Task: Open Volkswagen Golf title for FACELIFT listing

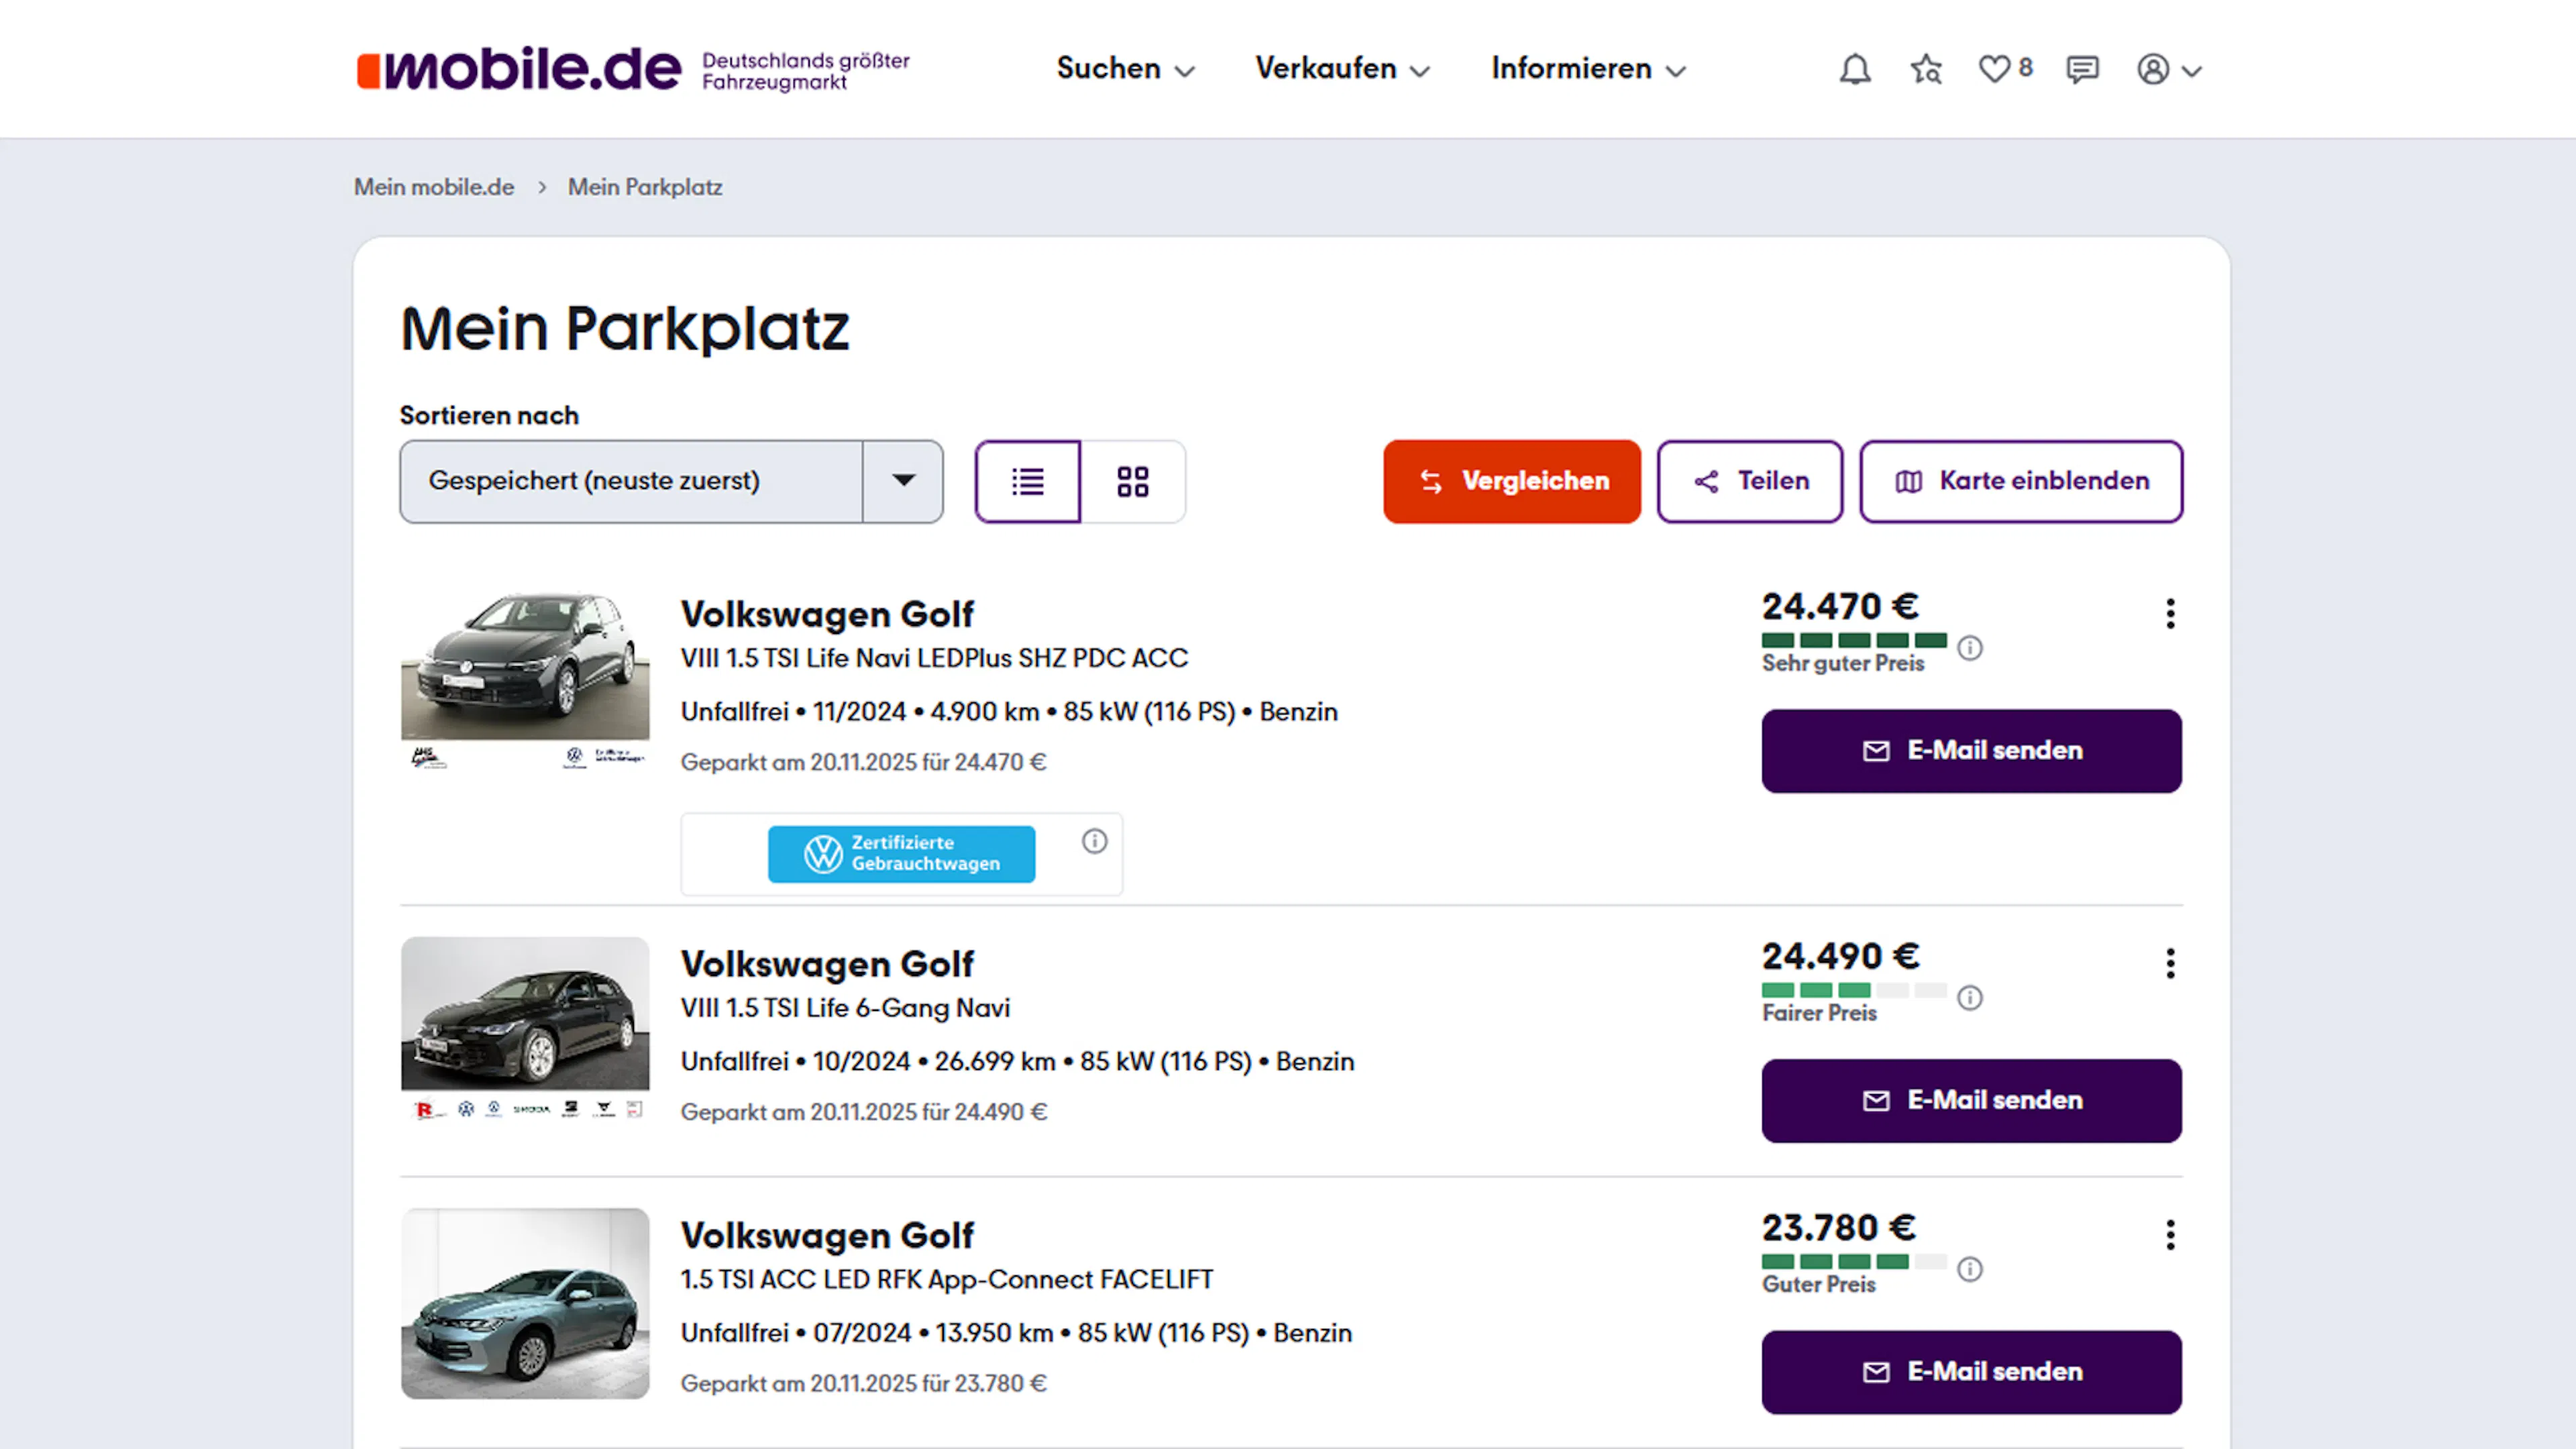Action: pos(827,1235)
